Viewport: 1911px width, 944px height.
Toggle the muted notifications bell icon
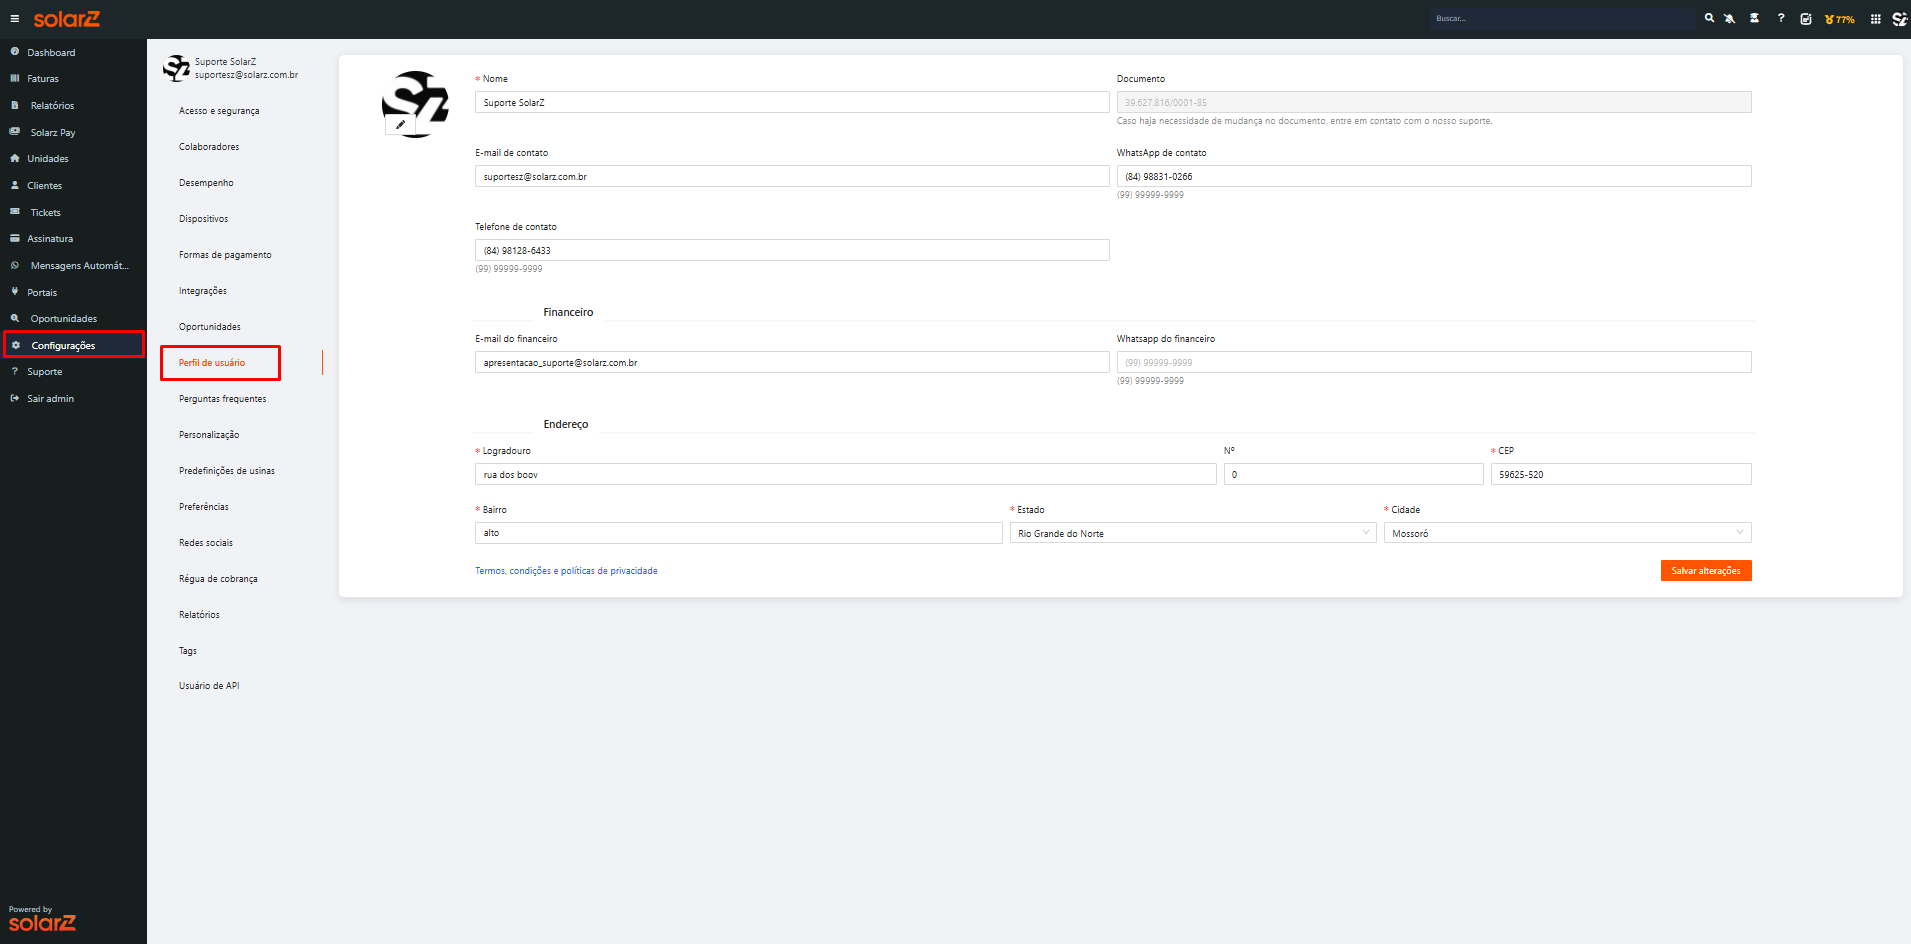[1729, 18]
